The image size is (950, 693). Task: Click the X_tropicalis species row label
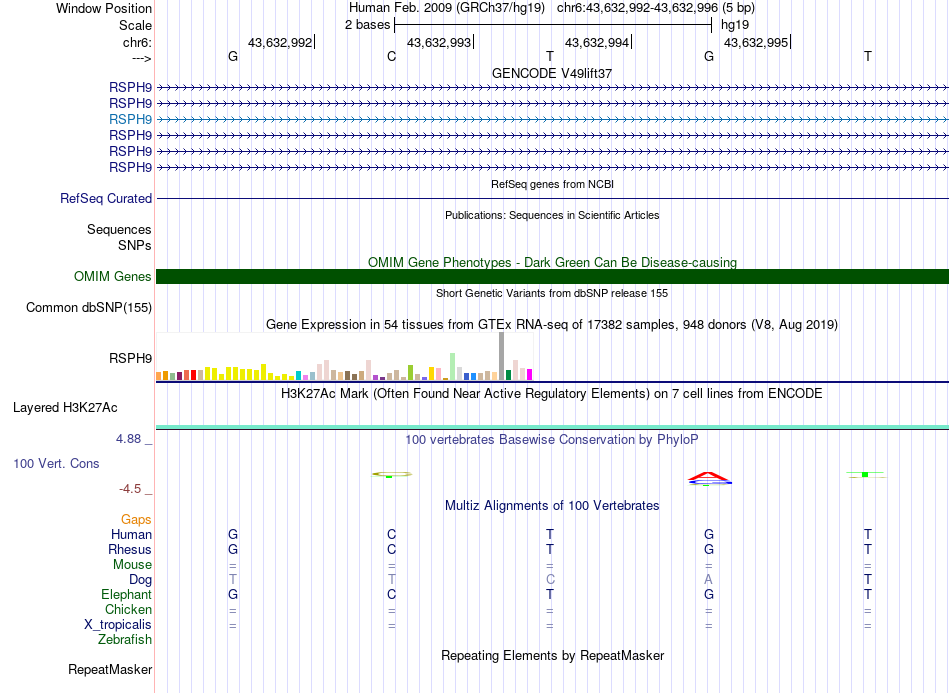click(118, 625)
